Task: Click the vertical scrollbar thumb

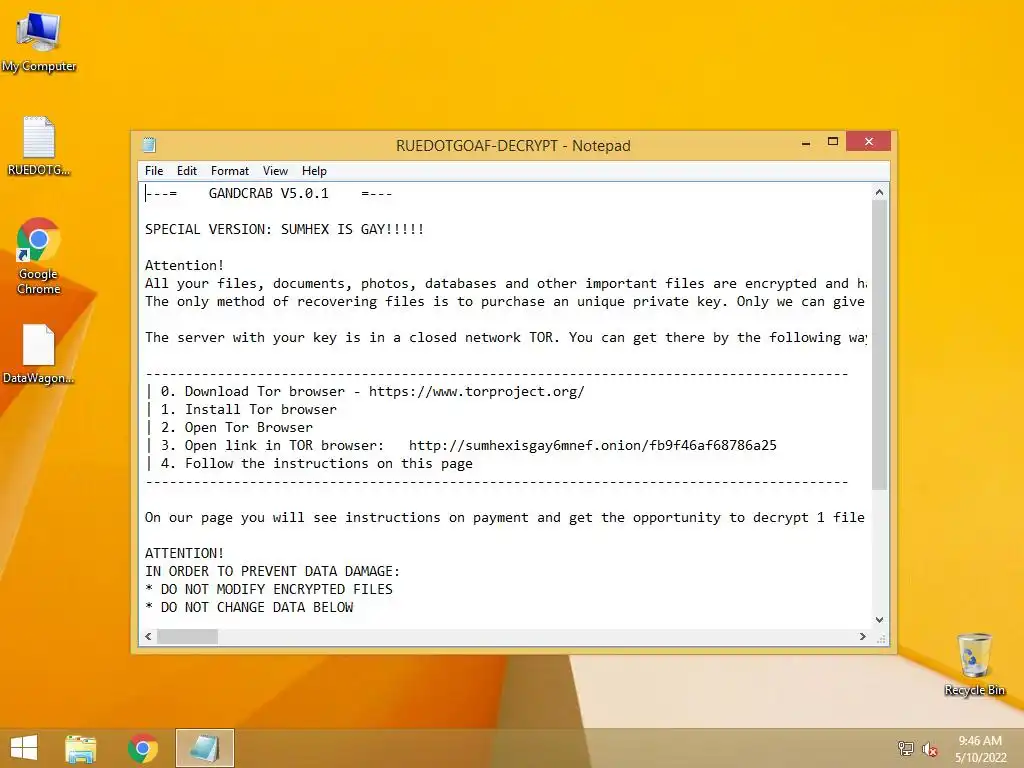Action: click(879, 345)
